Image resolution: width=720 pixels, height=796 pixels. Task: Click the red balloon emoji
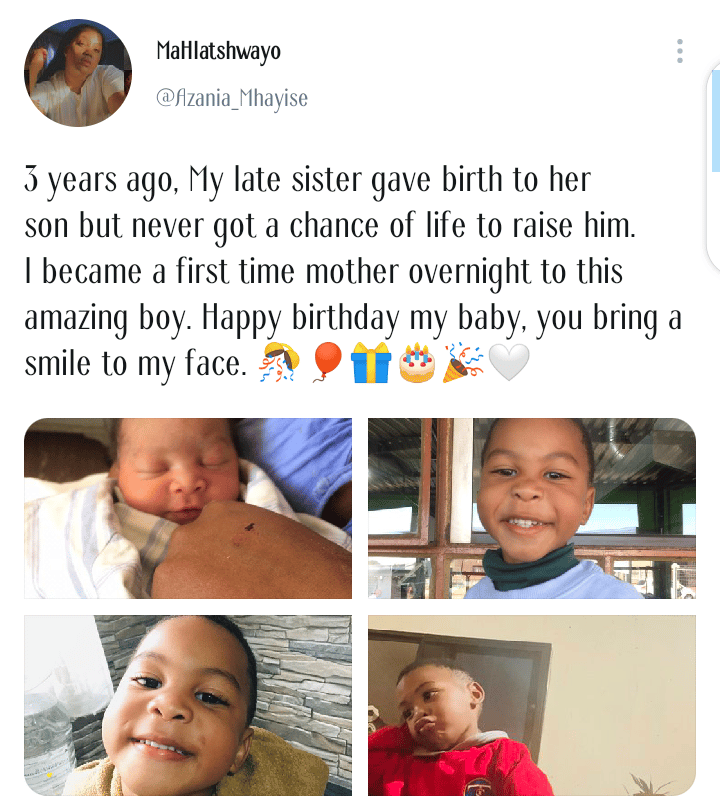pyautogui.click(x=327, y=364)
